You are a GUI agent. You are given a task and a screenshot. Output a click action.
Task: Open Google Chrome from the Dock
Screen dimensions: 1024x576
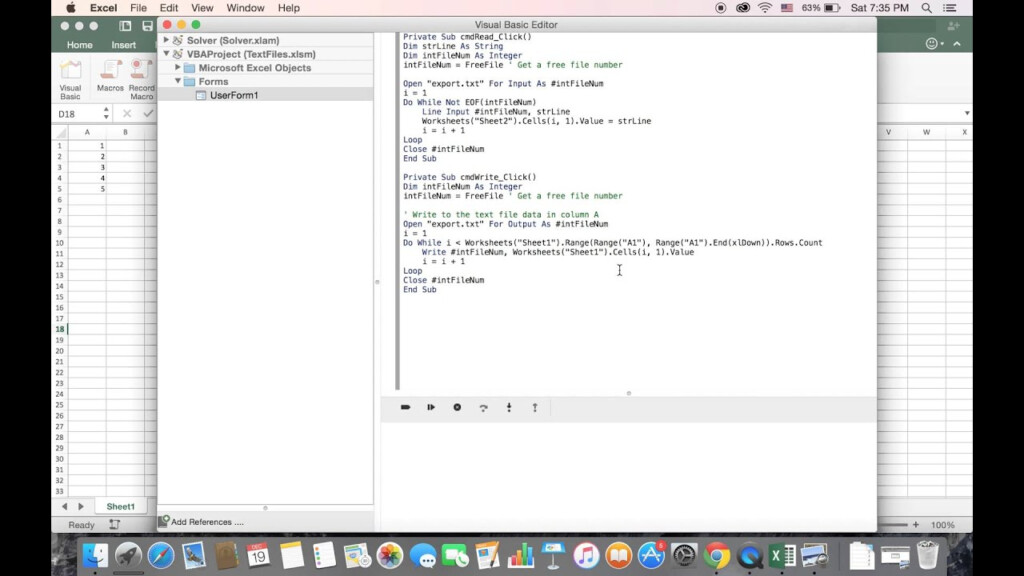point(716,556)
